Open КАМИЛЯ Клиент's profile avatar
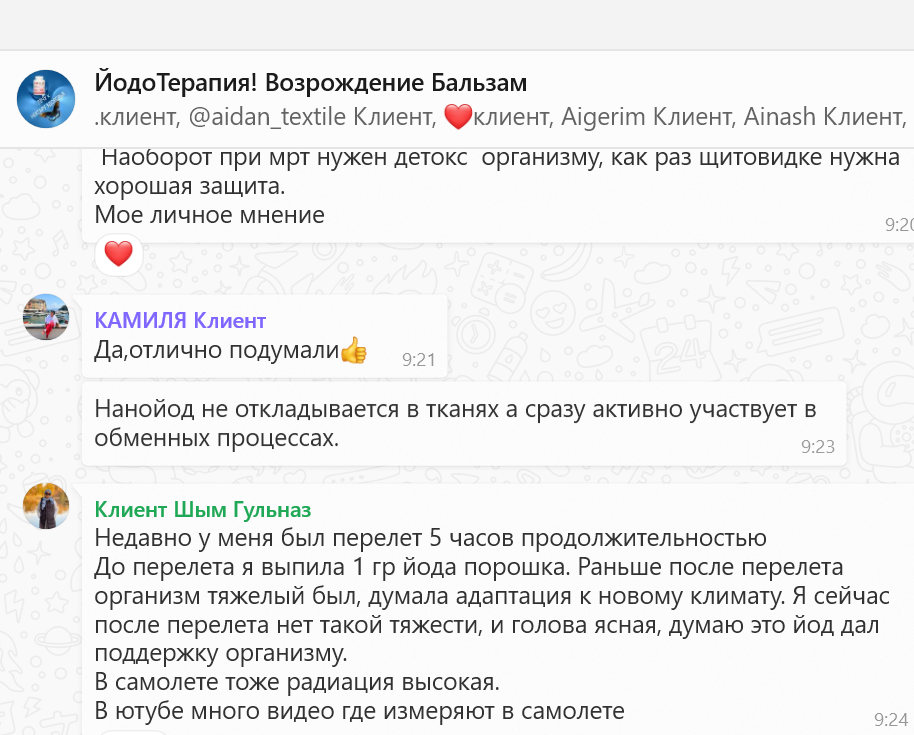The width and height of the screenshot is (914, 735). coord(46,317)
